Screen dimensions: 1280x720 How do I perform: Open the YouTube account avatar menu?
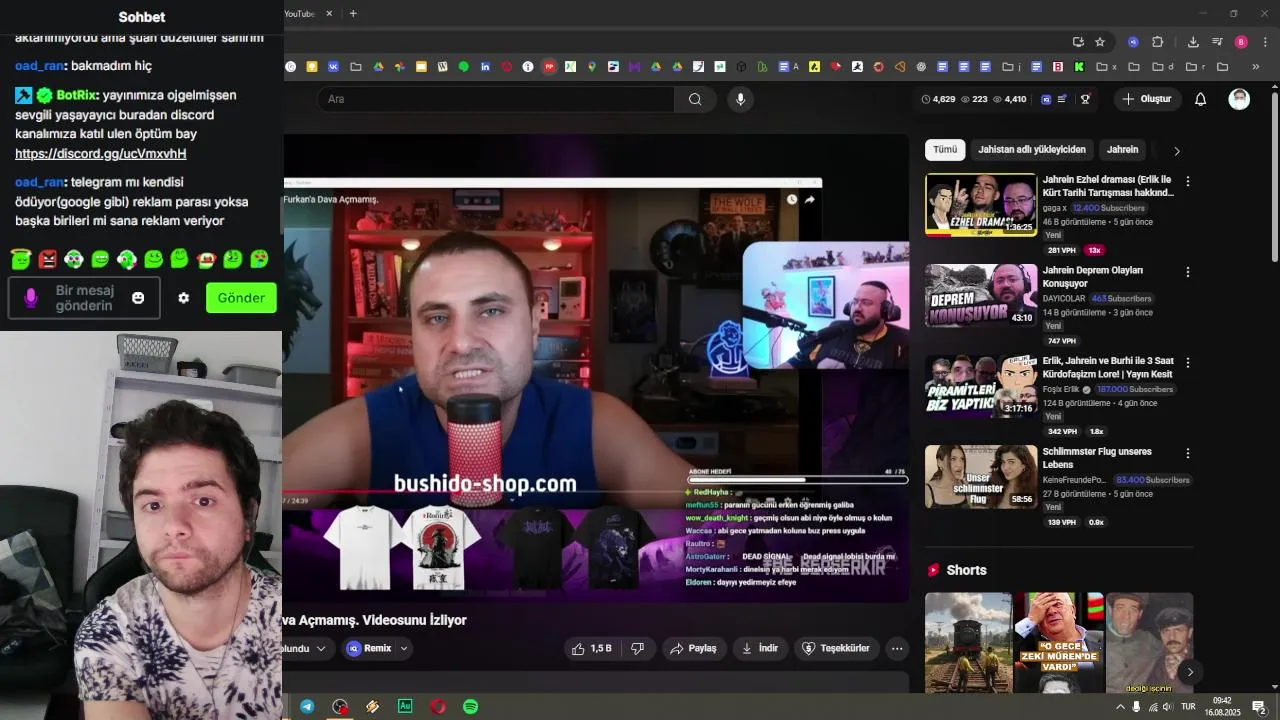point(1239,99)
